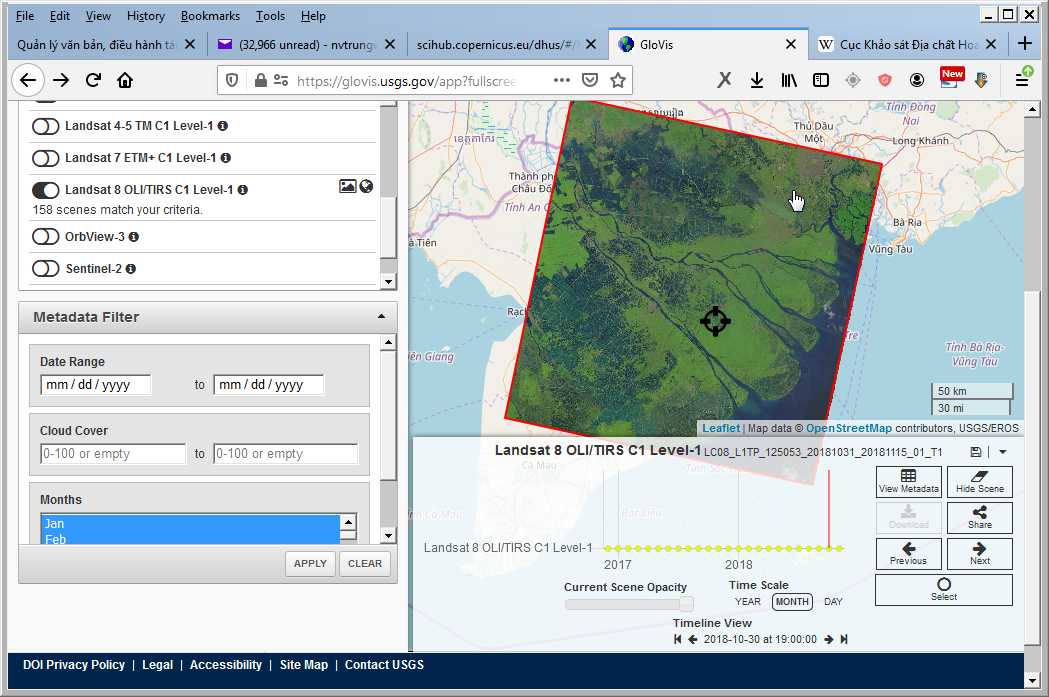Collapse the Metadata Filter panel
The height and width of the screenshot is (697, 1049).
click(x=381, y=316)
